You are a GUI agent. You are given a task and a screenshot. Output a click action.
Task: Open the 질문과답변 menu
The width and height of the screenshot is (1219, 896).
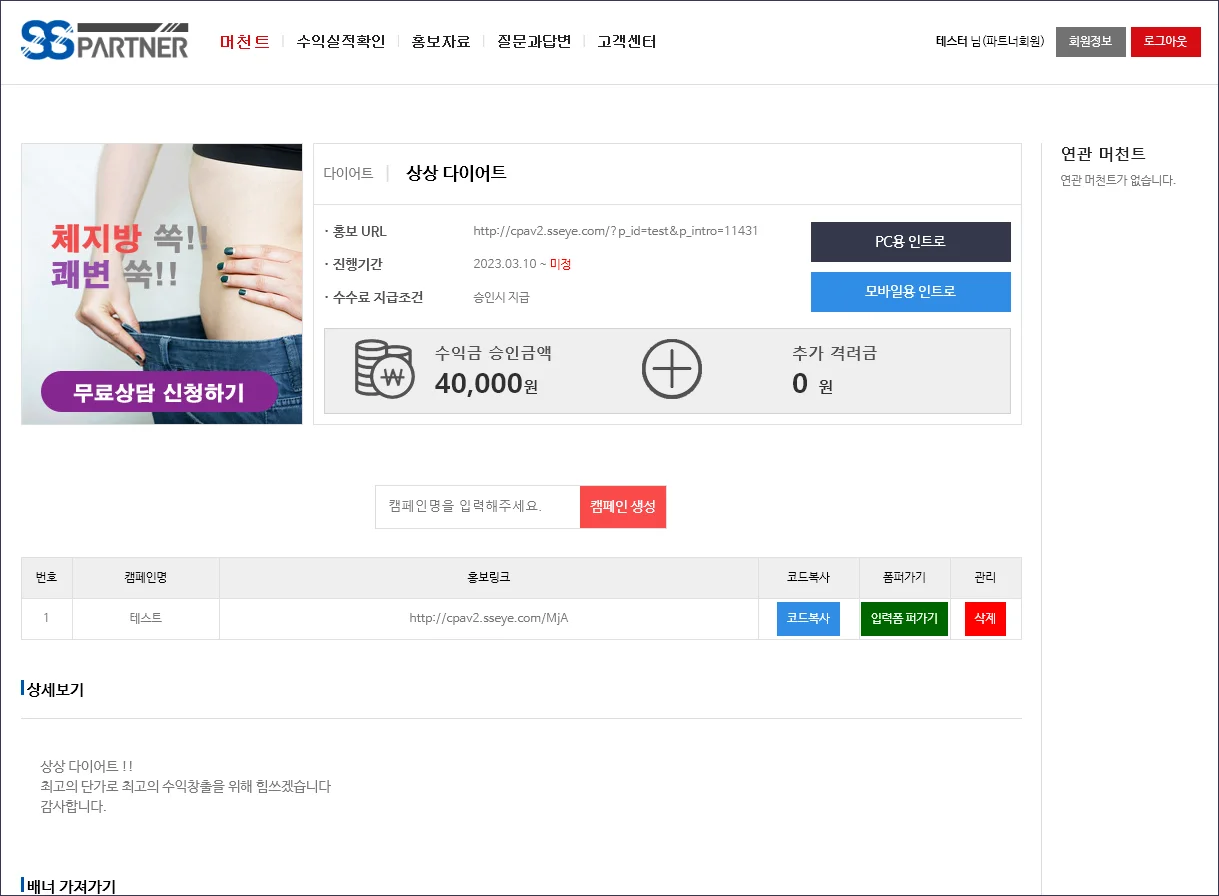tap(534, 41)
